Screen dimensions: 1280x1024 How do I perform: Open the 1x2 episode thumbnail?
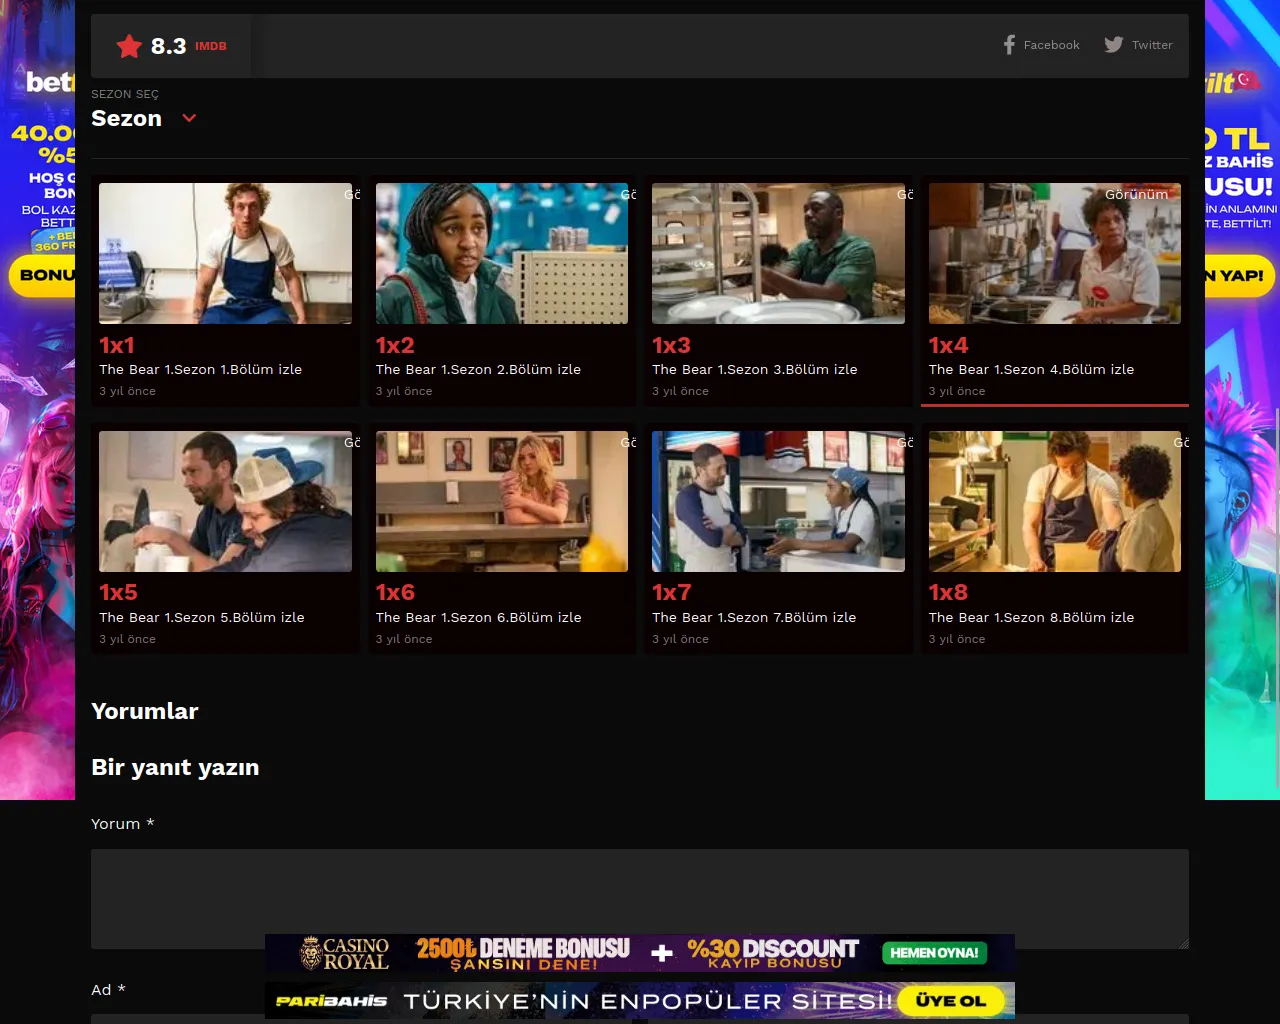[502, 253]
